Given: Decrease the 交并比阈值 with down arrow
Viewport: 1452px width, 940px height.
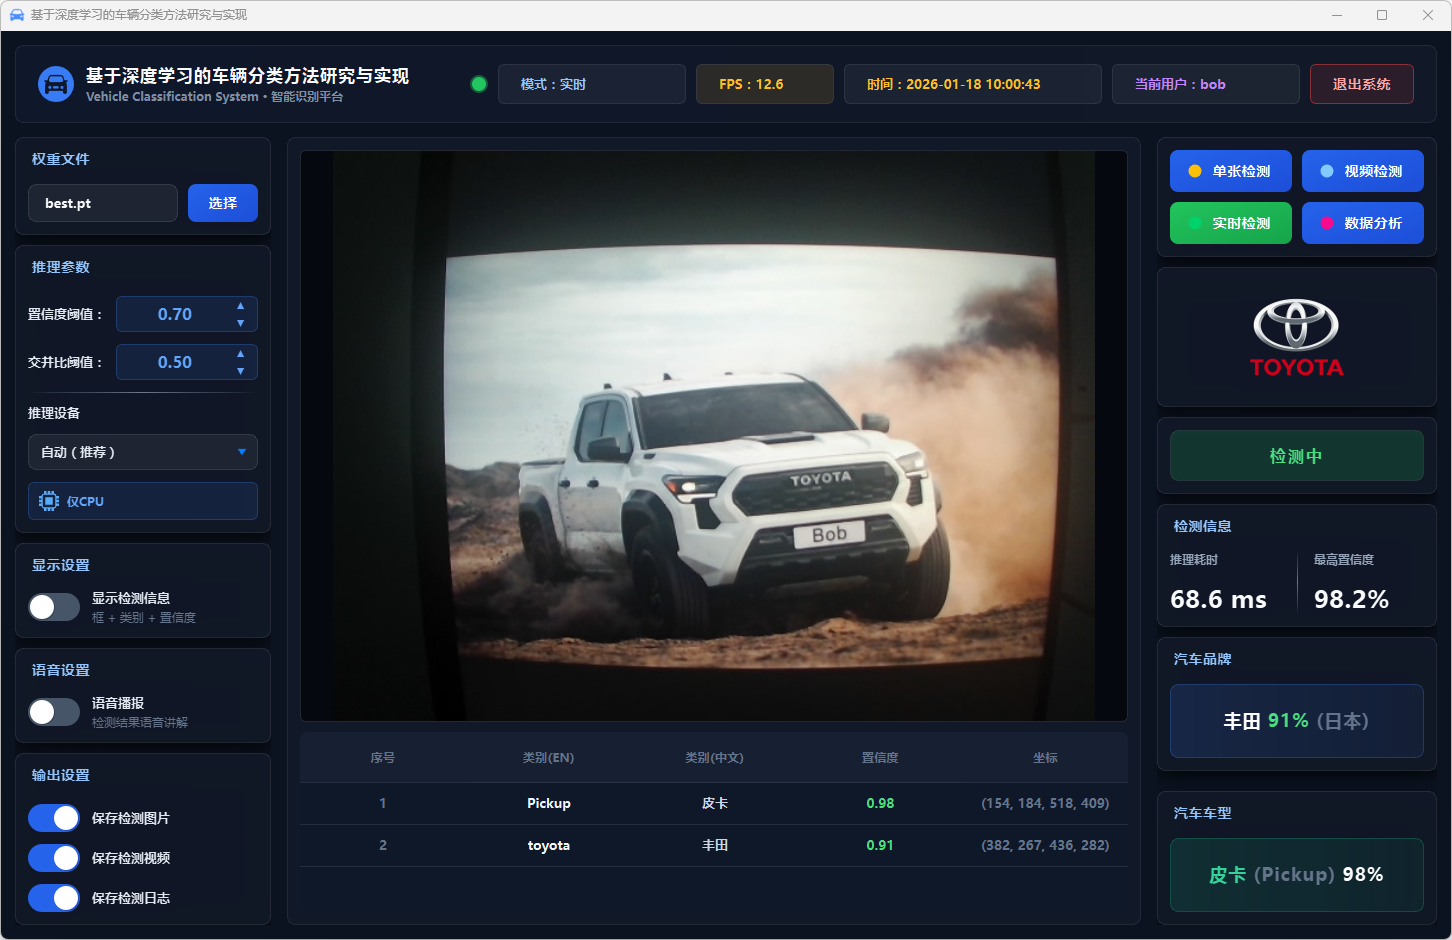Looking at the screenshot, I should [240, 371].
